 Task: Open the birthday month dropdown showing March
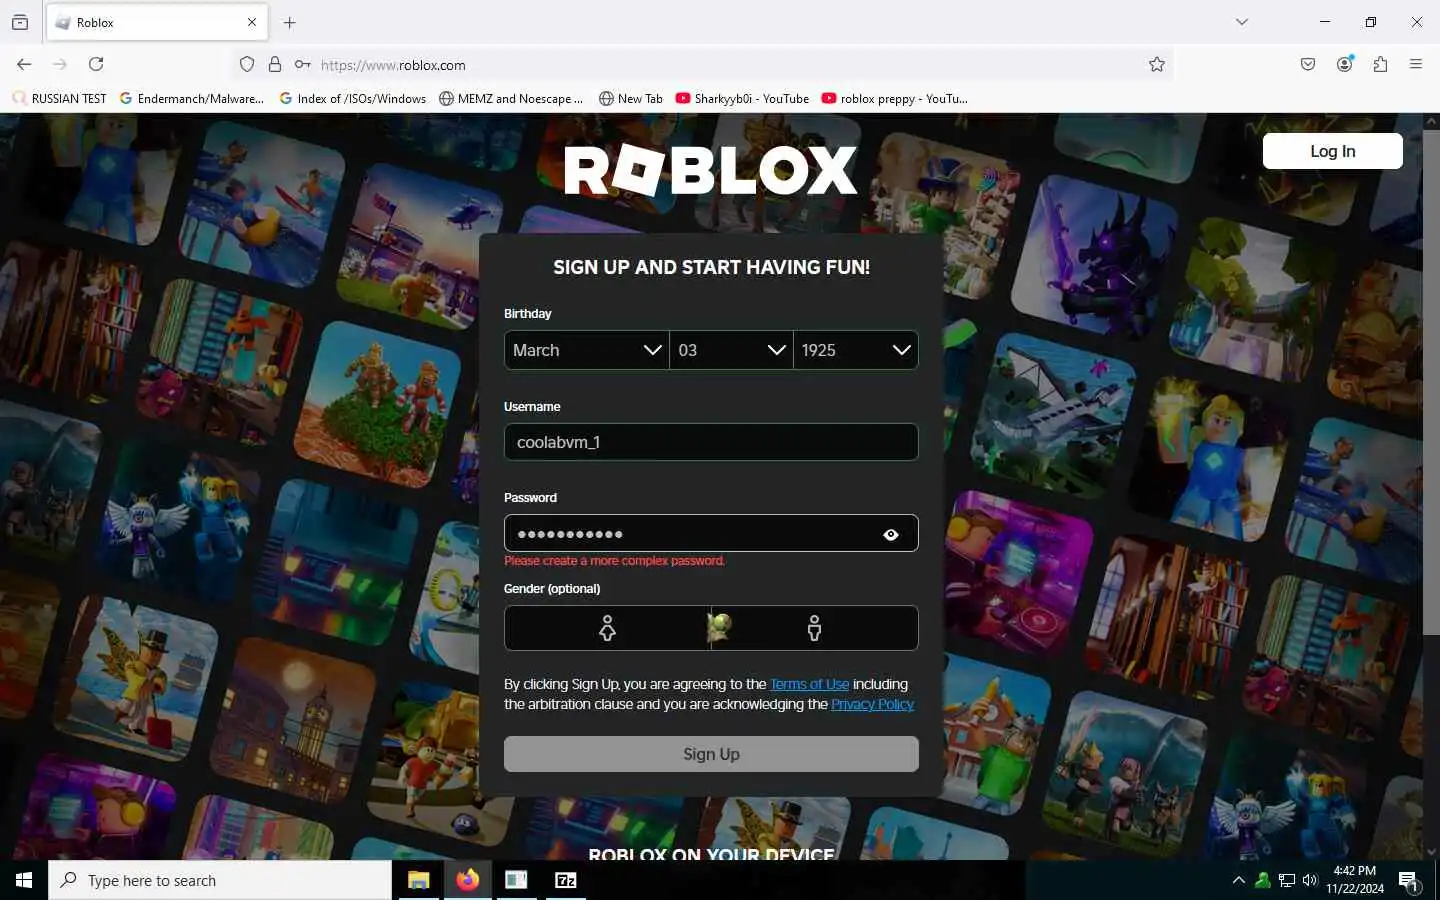point(587,350)
